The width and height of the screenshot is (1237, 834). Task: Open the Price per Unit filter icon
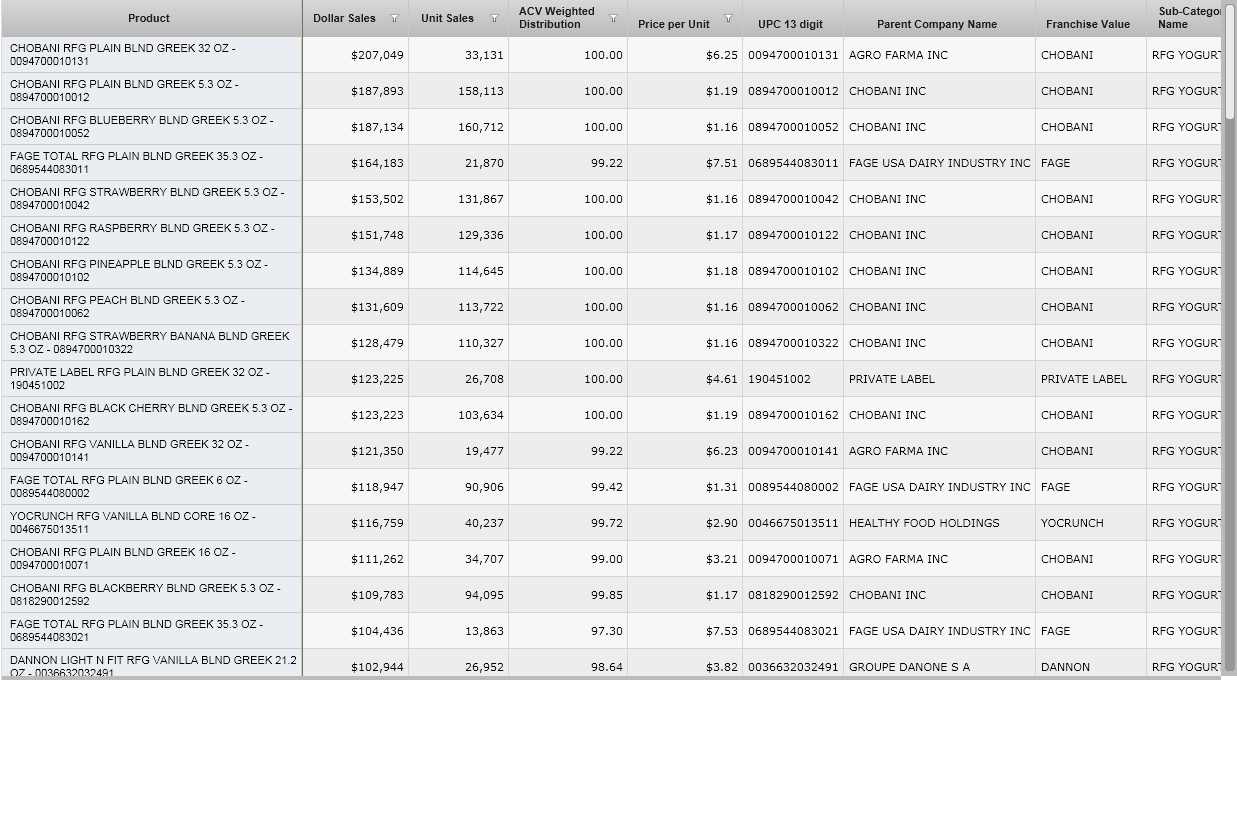click(x=728, y=18)
